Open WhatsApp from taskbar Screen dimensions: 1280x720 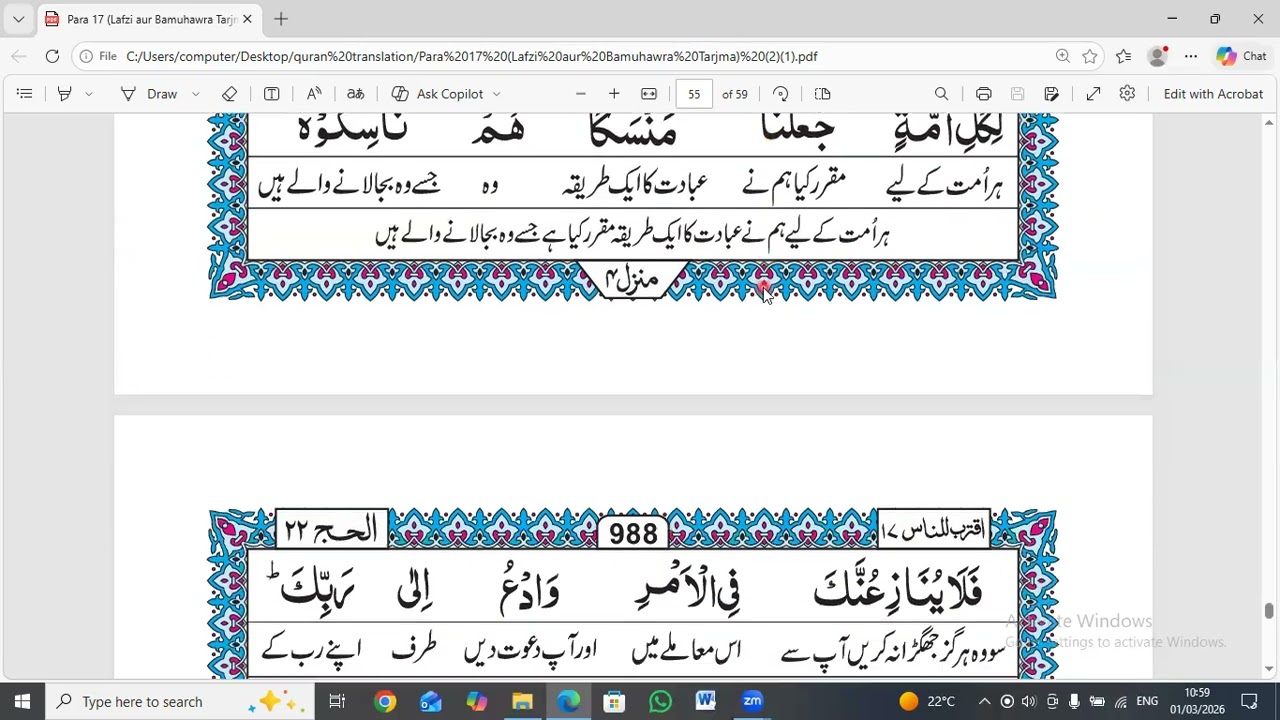point(660,702)
